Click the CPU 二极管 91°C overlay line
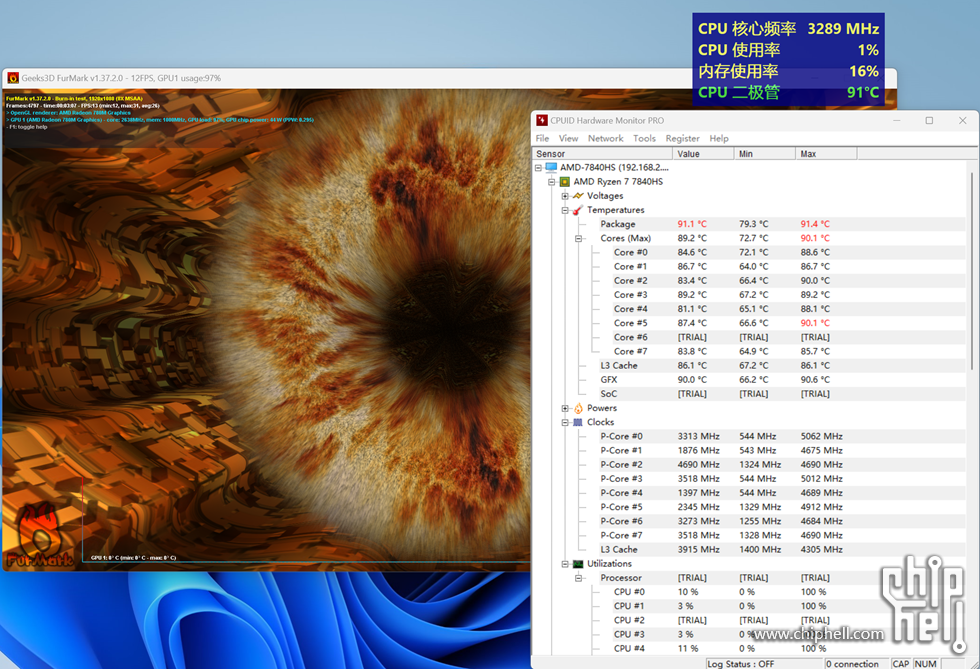The image size is (980, 669). (788, 93)
